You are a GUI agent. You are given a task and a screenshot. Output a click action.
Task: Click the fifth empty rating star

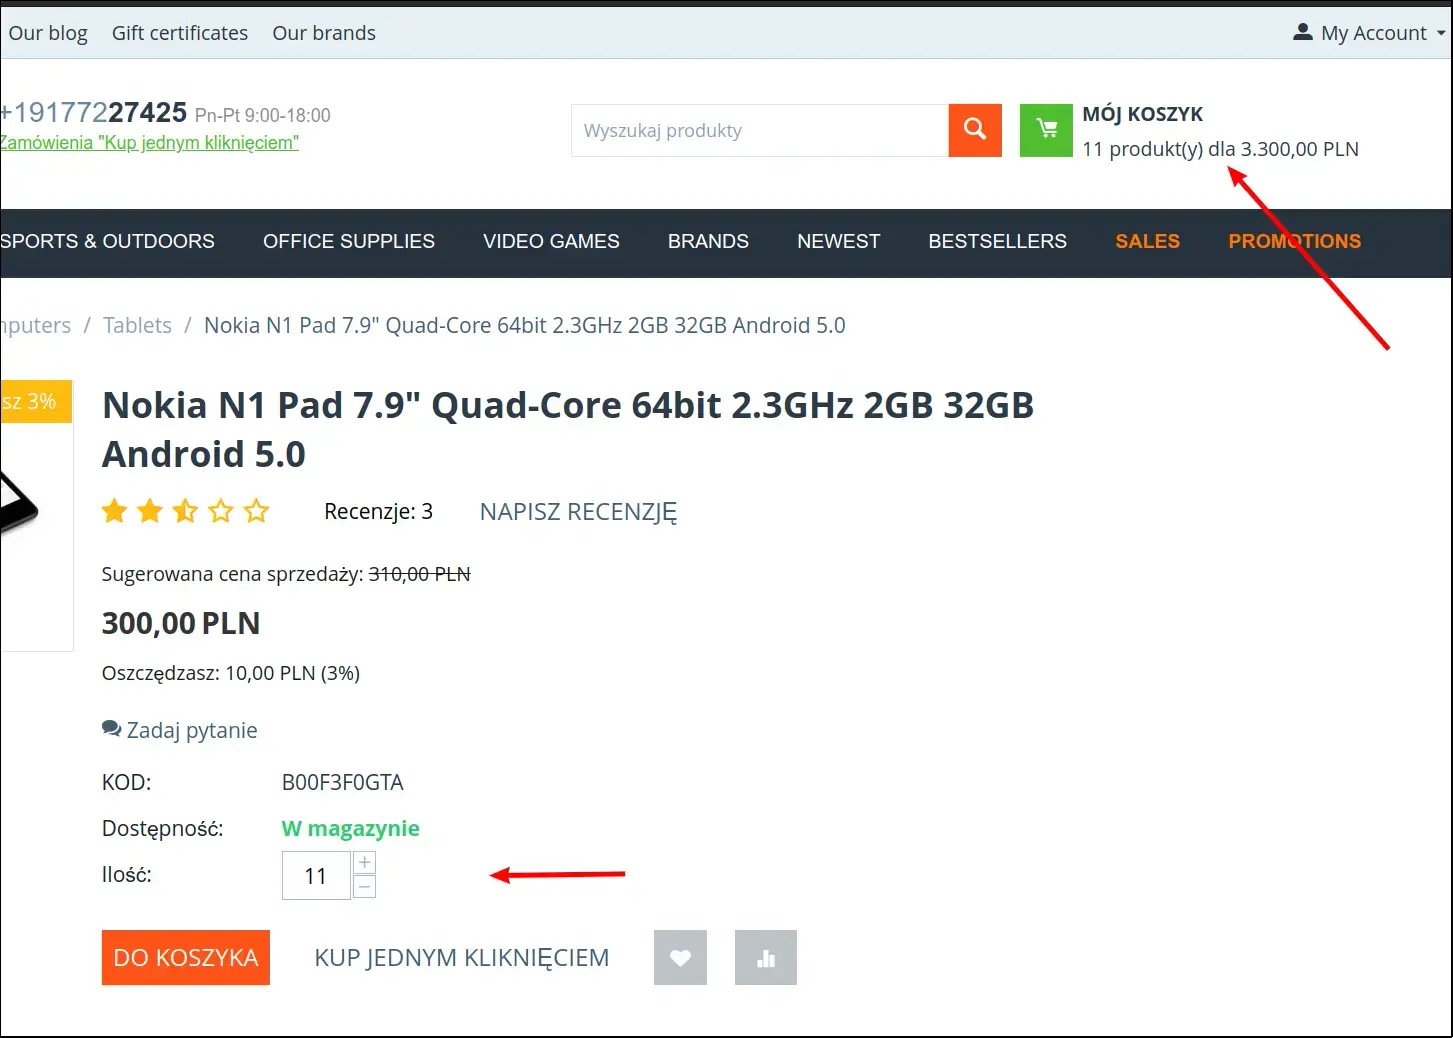tap(257, 511)
